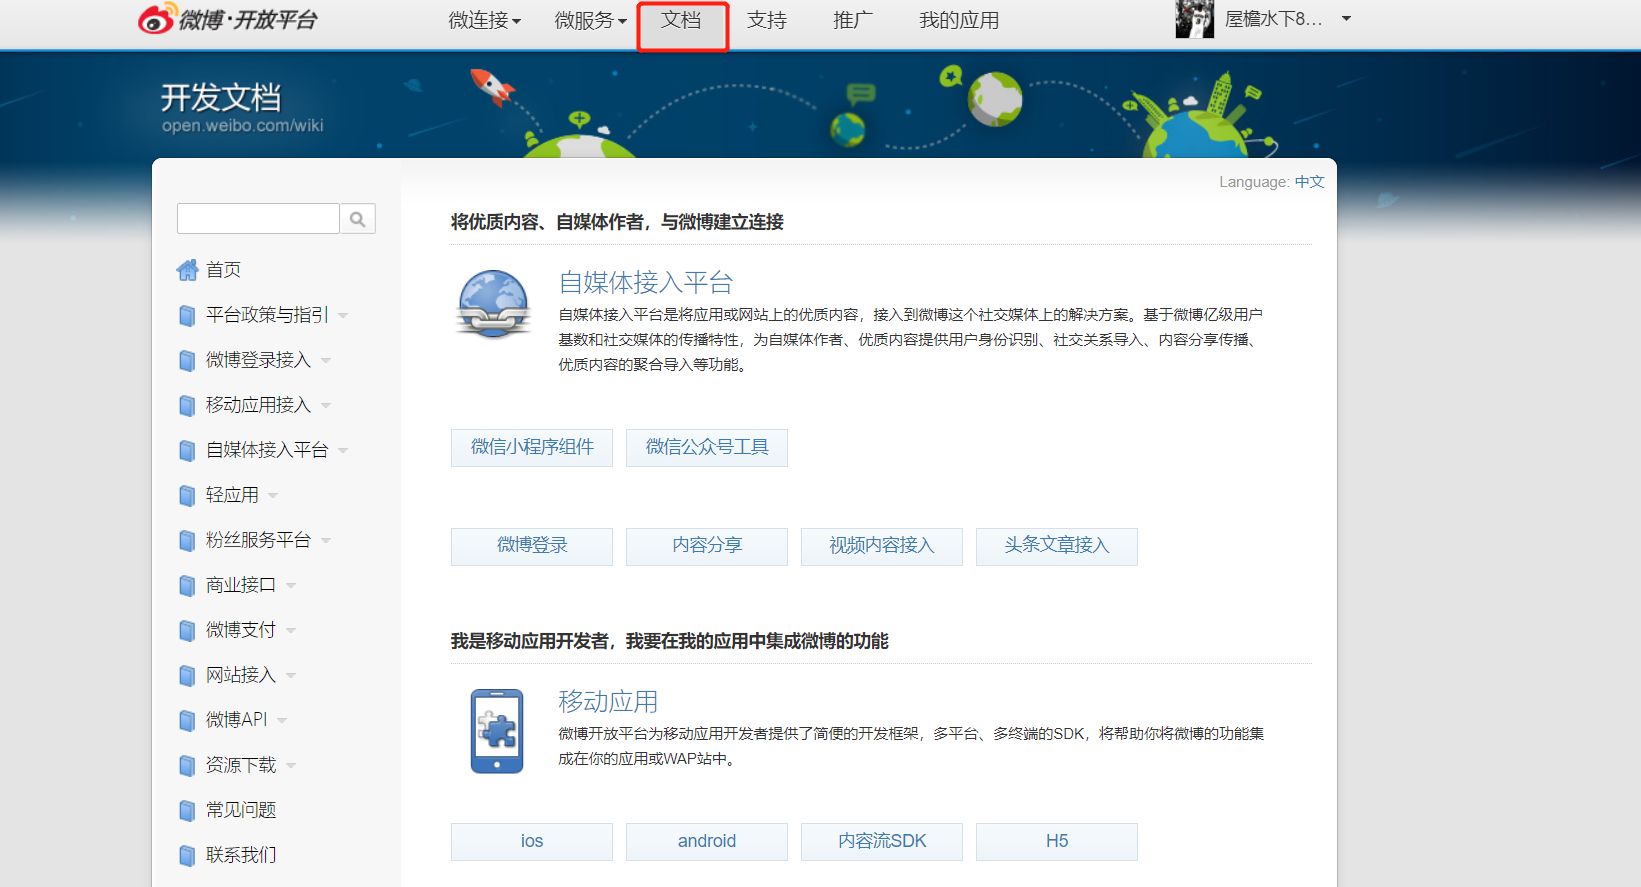The width and height of the screenshot is (1641, 887).
Task: Expand the 自媒体接入平台 sidebar arrow
Action: pos(343,451)
